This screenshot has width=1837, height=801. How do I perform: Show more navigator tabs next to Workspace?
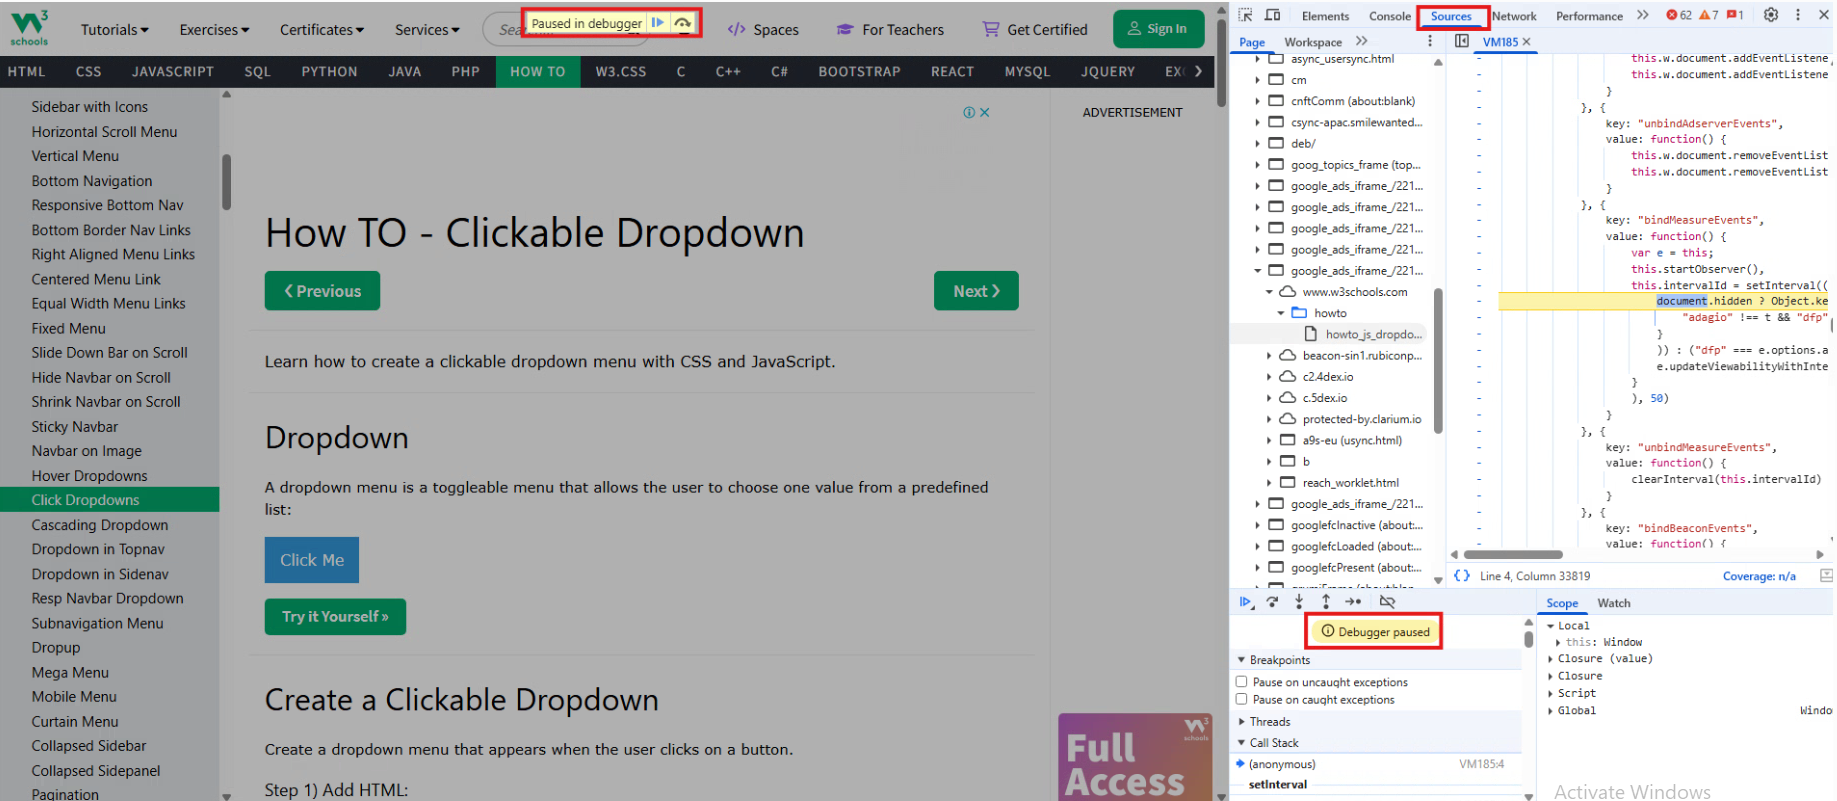[1362, 41]
